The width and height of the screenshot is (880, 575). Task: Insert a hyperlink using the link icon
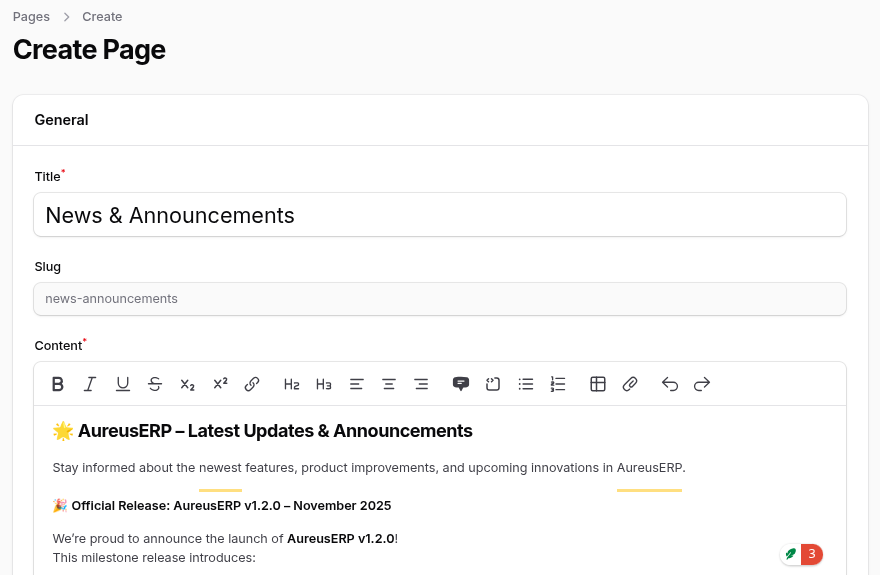[252, 384]
